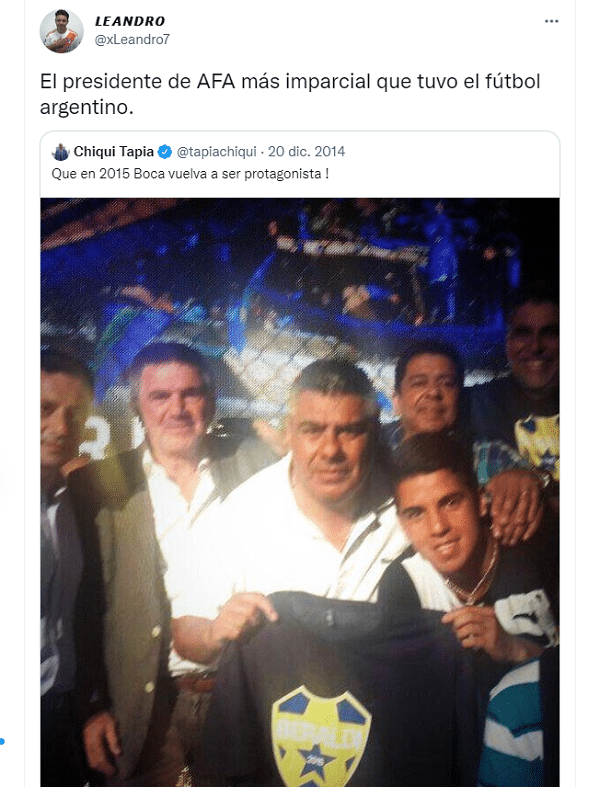Click the 'El presidente de AFA' tweet text
The height and width of the screenshot is (787, 600).
[x=290, y=94]
